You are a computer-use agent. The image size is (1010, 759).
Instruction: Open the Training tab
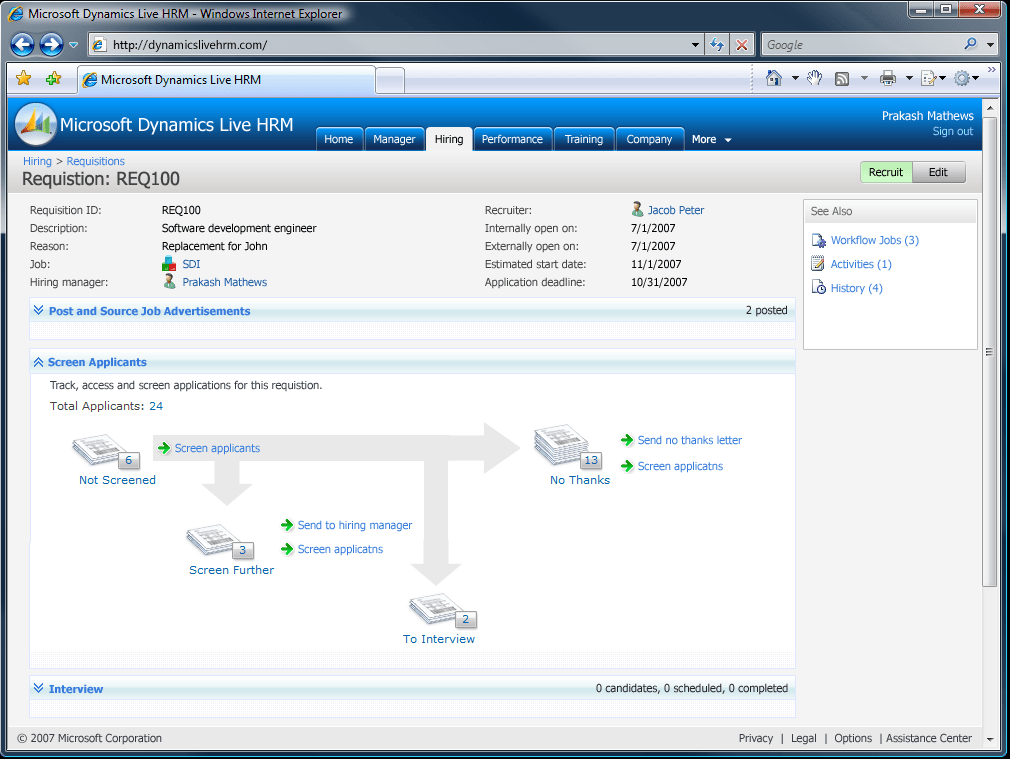tap(584, 139)
